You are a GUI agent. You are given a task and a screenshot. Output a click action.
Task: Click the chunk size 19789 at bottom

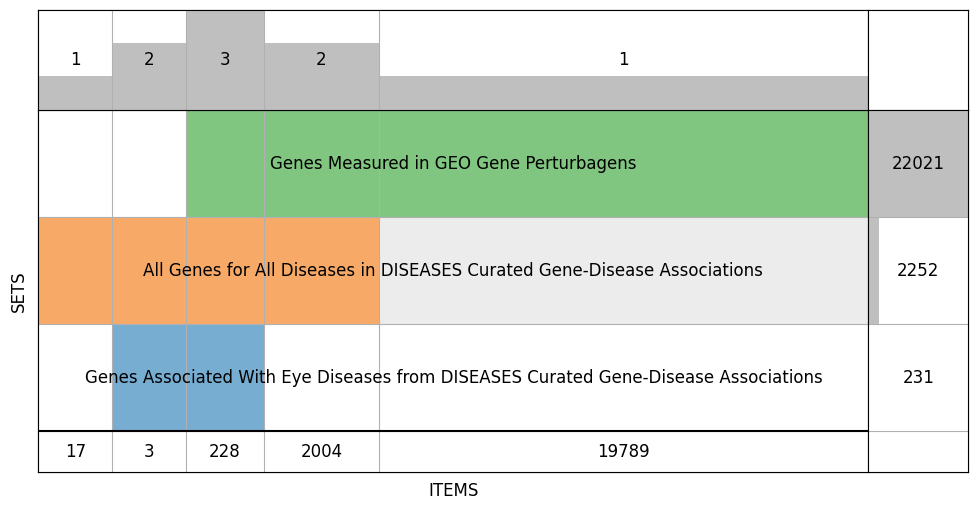point(623,451)
